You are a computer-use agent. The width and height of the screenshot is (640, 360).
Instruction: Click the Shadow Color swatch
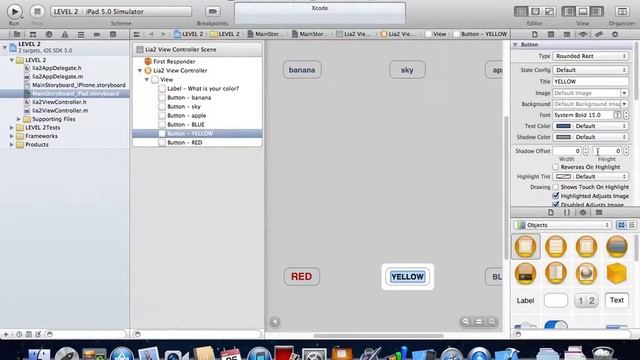point(563,137)
